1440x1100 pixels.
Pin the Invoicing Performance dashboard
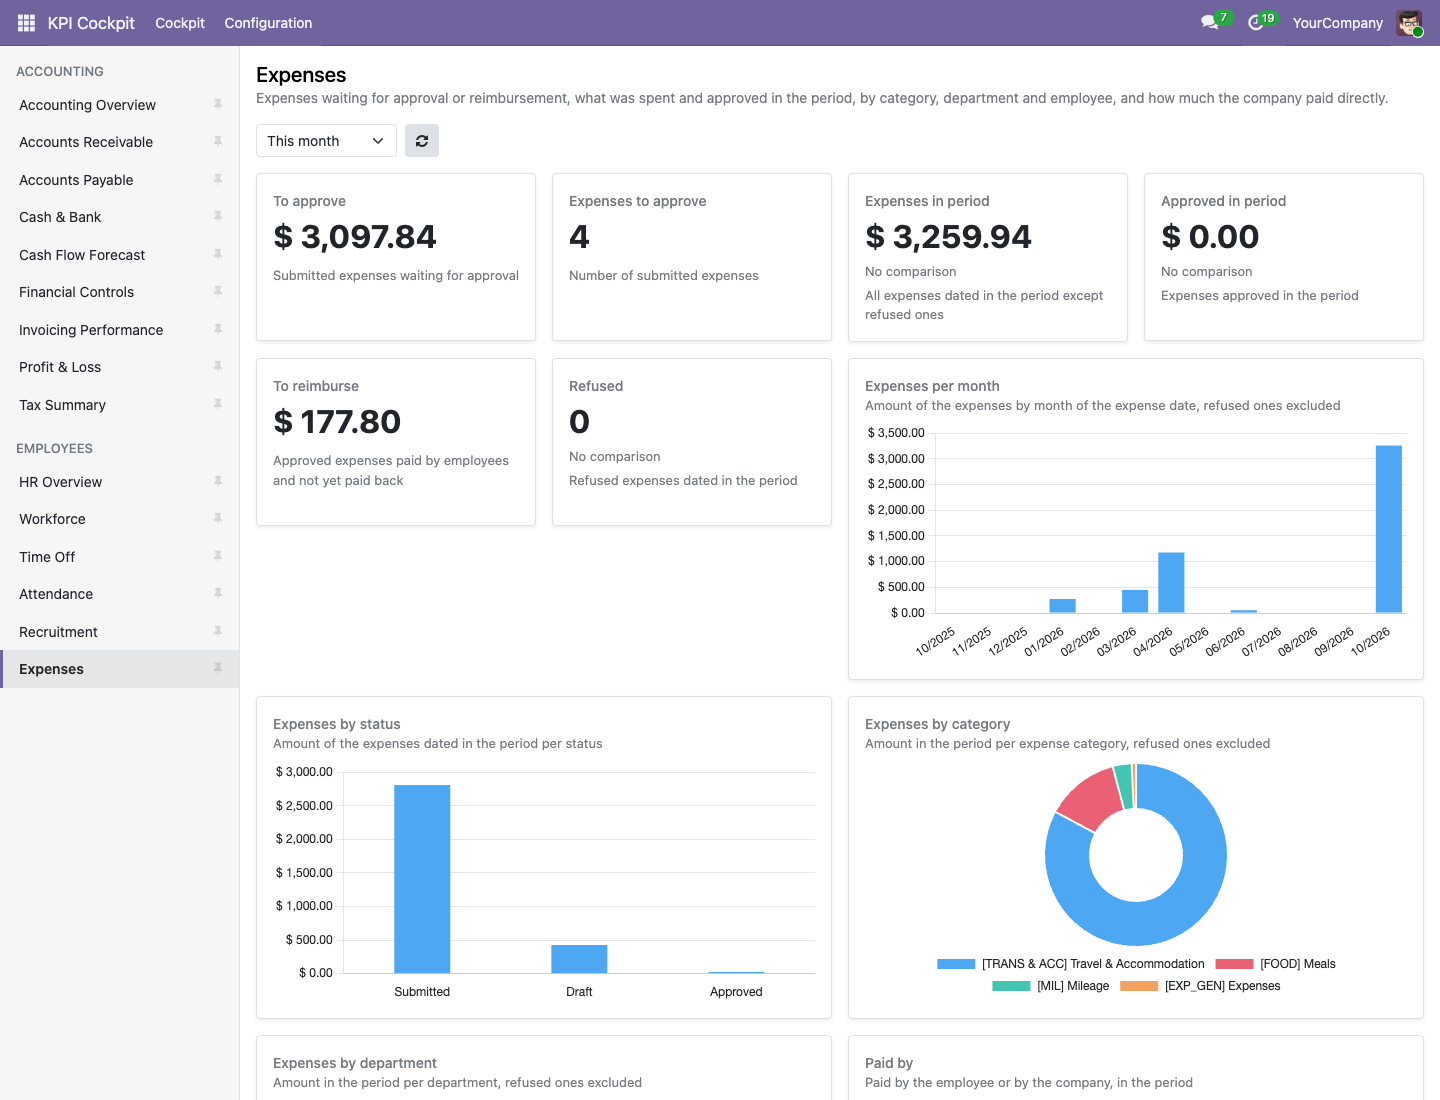point(217,329)
